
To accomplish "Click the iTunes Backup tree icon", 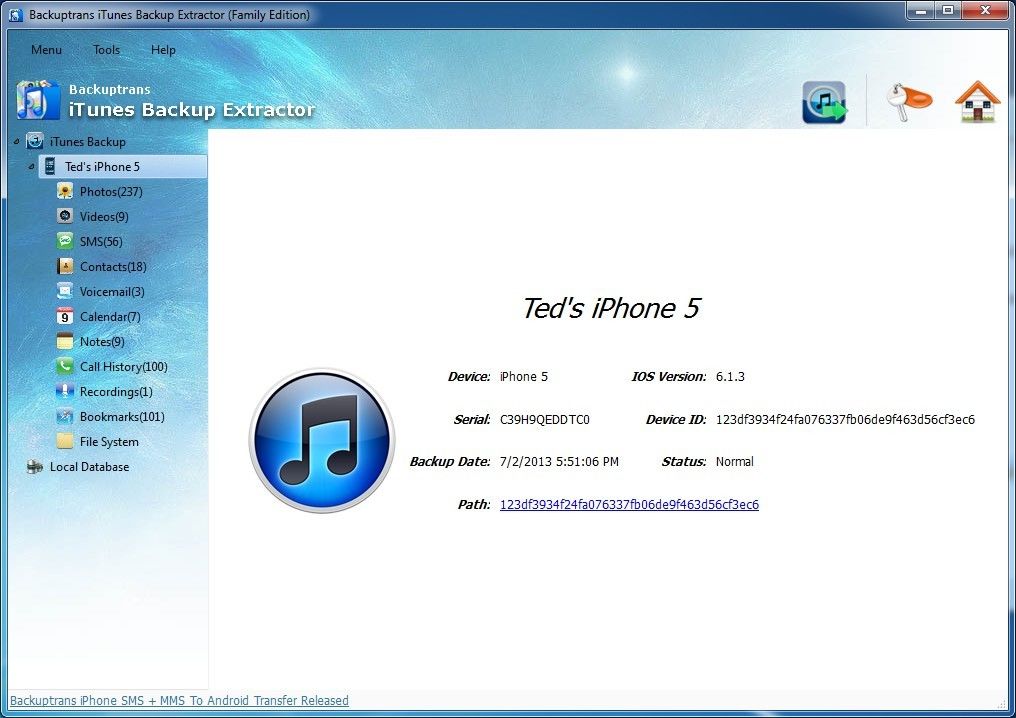I will (35, 141).
